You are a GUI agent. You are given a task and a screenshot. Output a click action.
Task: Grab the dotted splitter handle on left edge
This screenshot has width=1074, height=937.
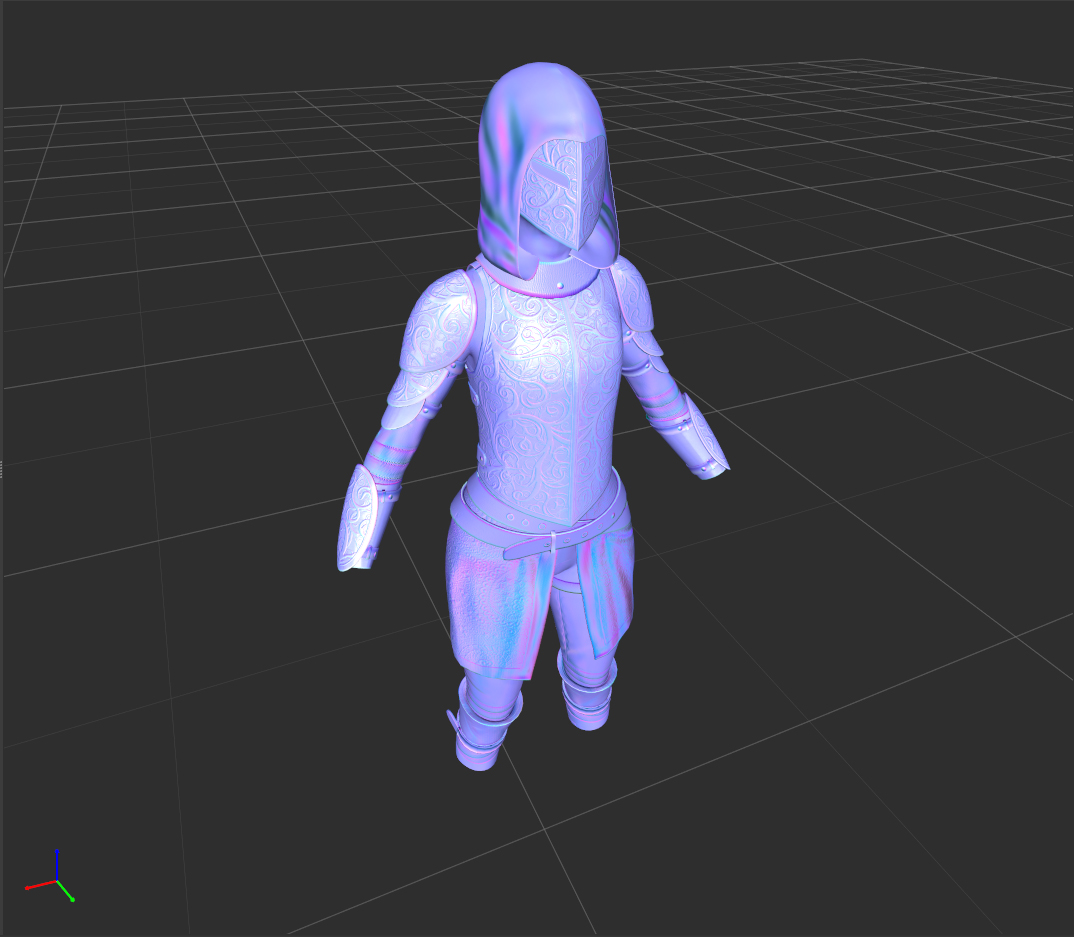click(x=2, y=468)
